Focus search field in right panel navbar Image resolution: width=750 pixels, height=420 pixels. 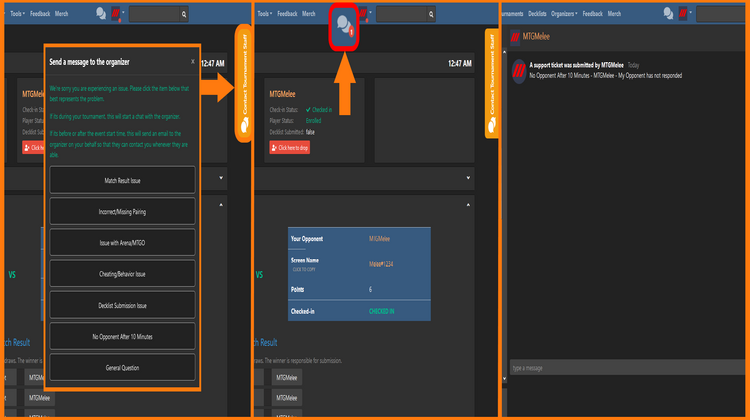[x=722, y=14]
